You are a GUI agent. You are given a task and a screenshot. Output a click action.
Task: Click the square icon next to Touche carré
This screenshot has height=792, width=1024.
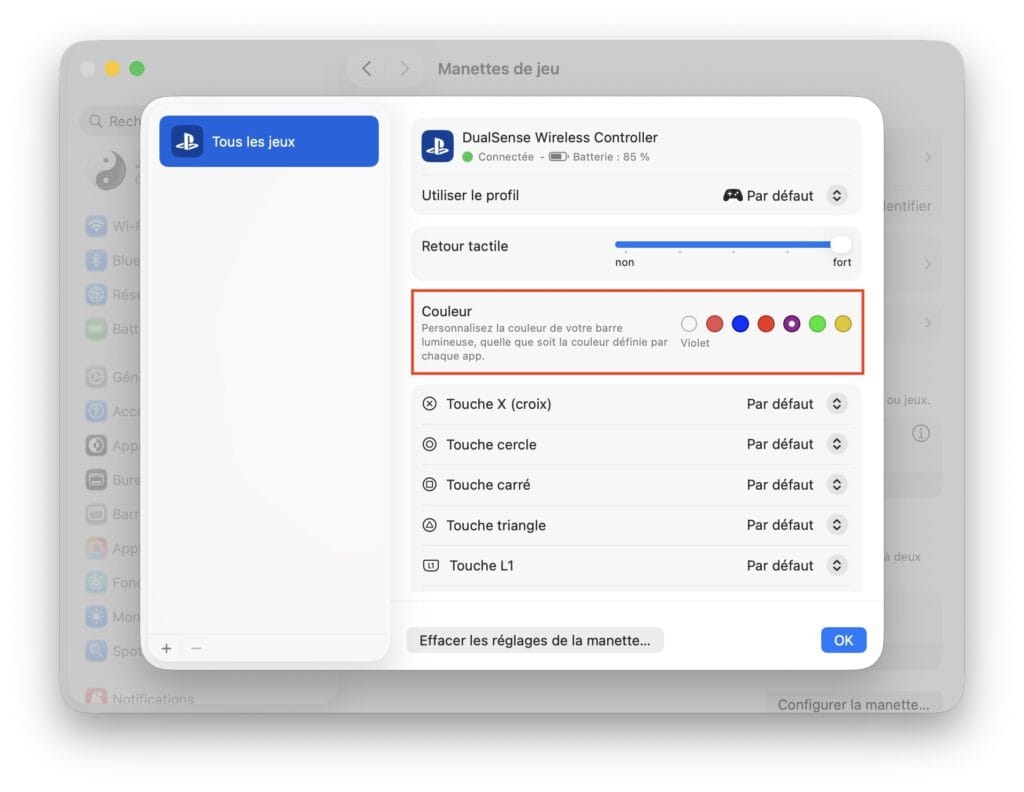click(x=430, y=485)
